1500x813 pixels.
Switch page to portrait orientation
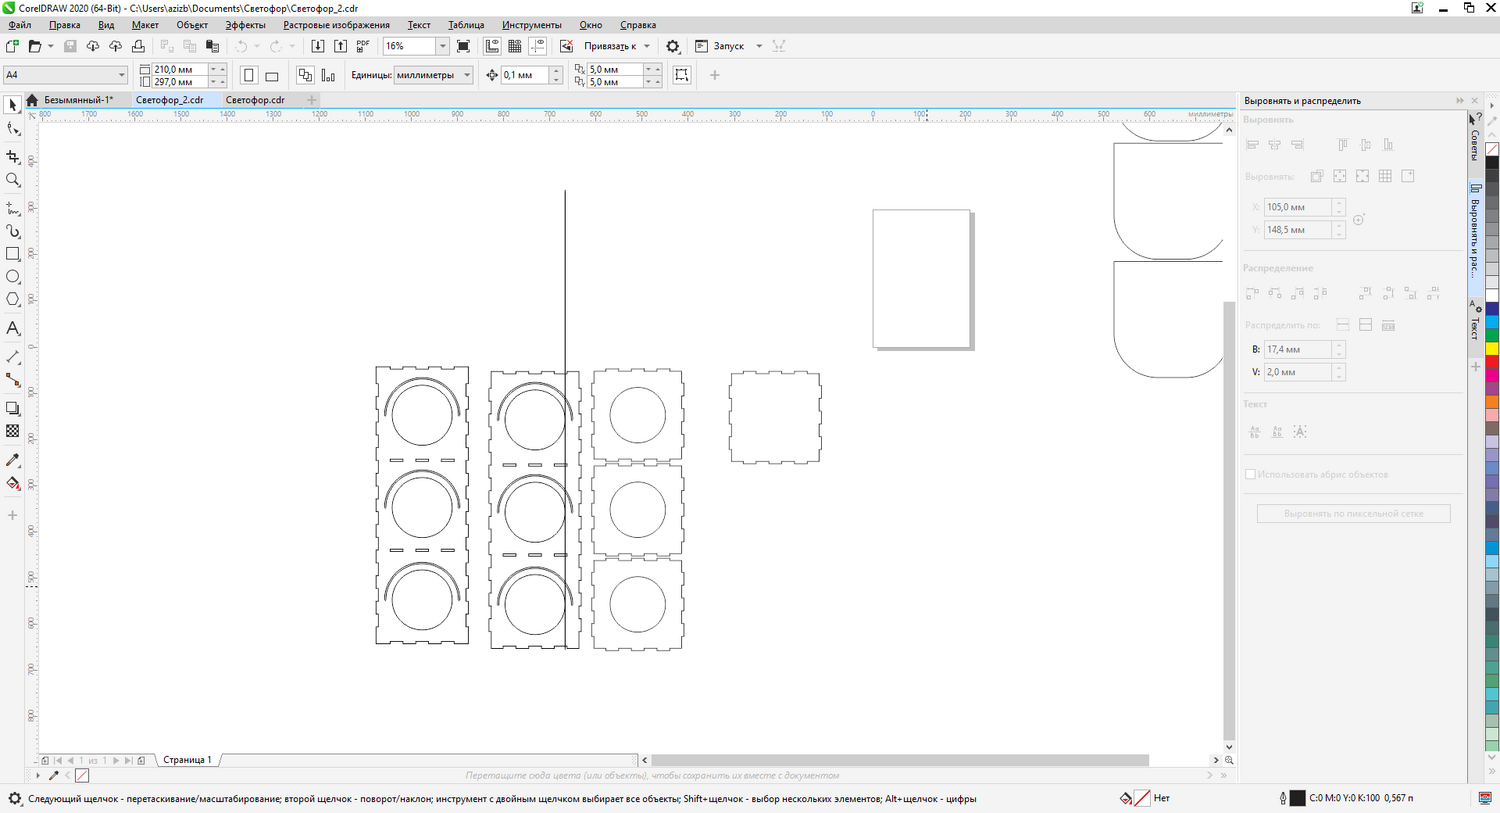(249, 75)
